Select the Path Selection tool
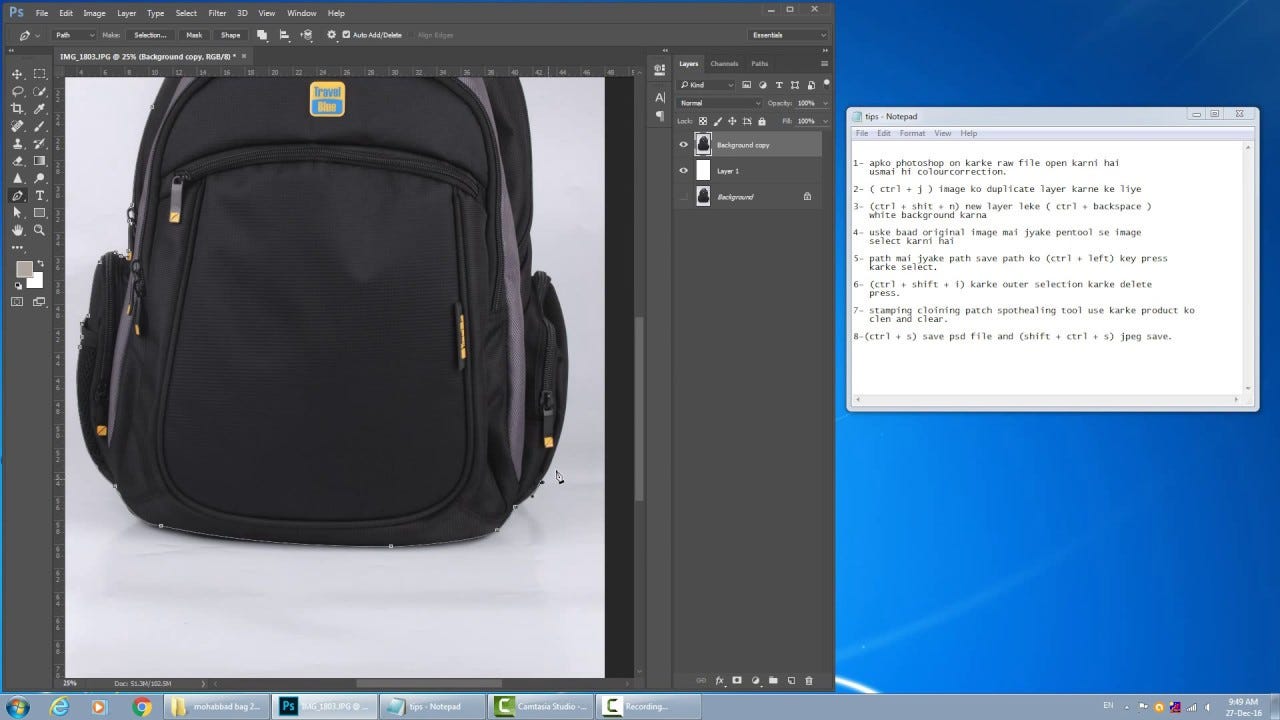This screenshot has width=1280, height=720. 17,213
